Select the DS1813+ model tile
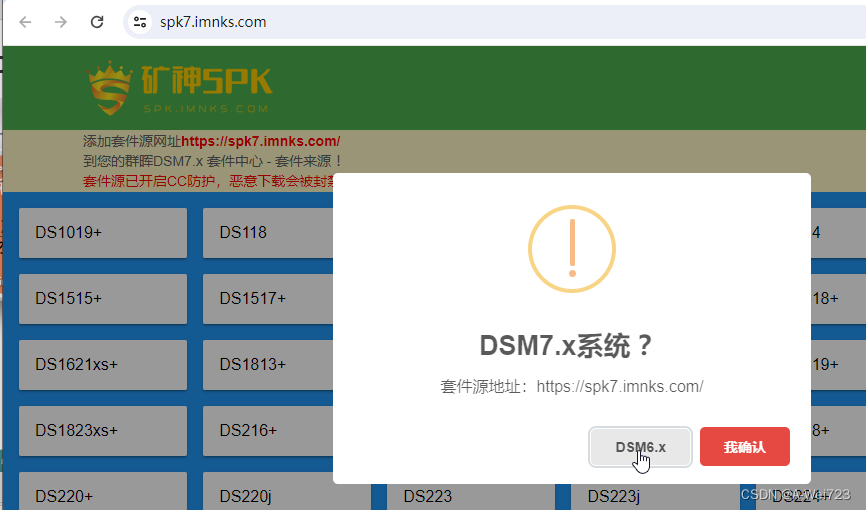This screenshot has height=510, width=866. pyautogui.click(x=268, y=365)
